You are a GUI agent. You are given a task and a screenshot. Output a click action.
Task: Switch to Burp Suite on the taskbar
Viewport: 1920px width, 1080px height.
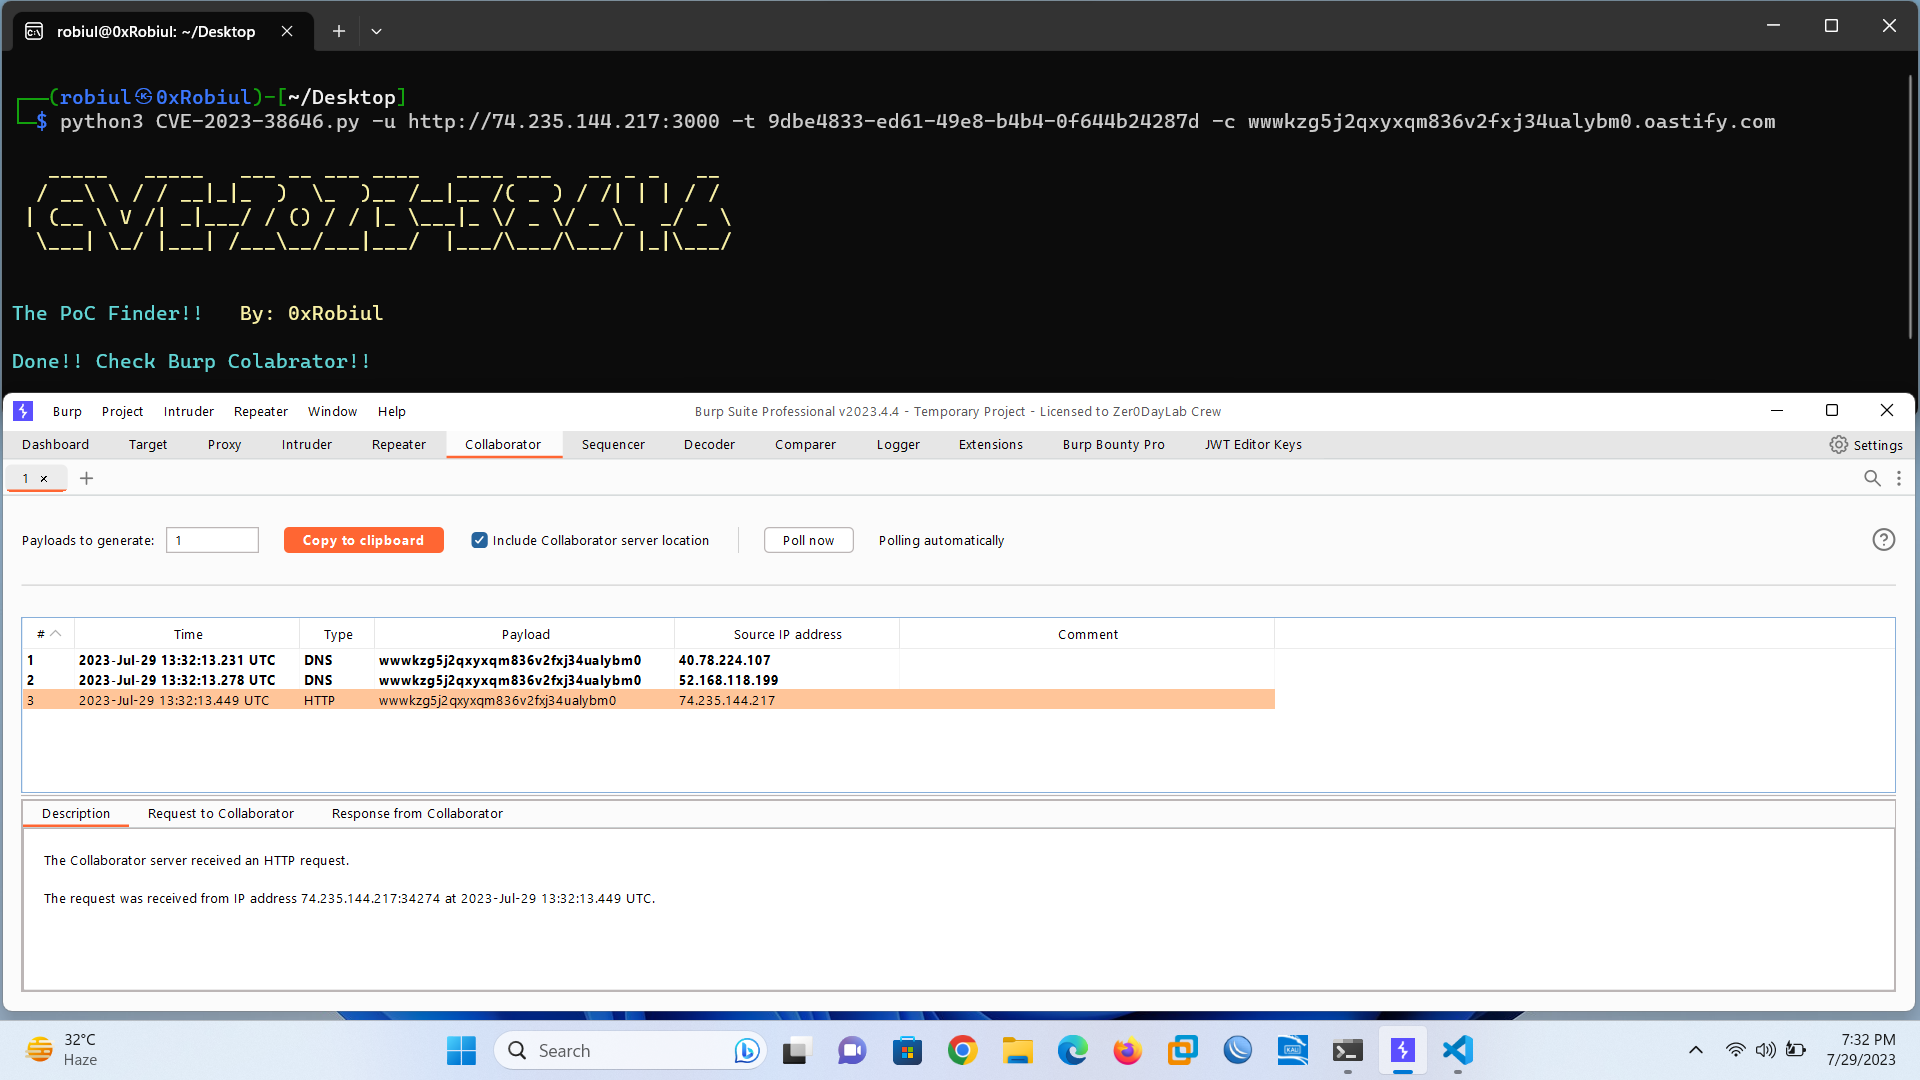(x=1402, y=1050)
